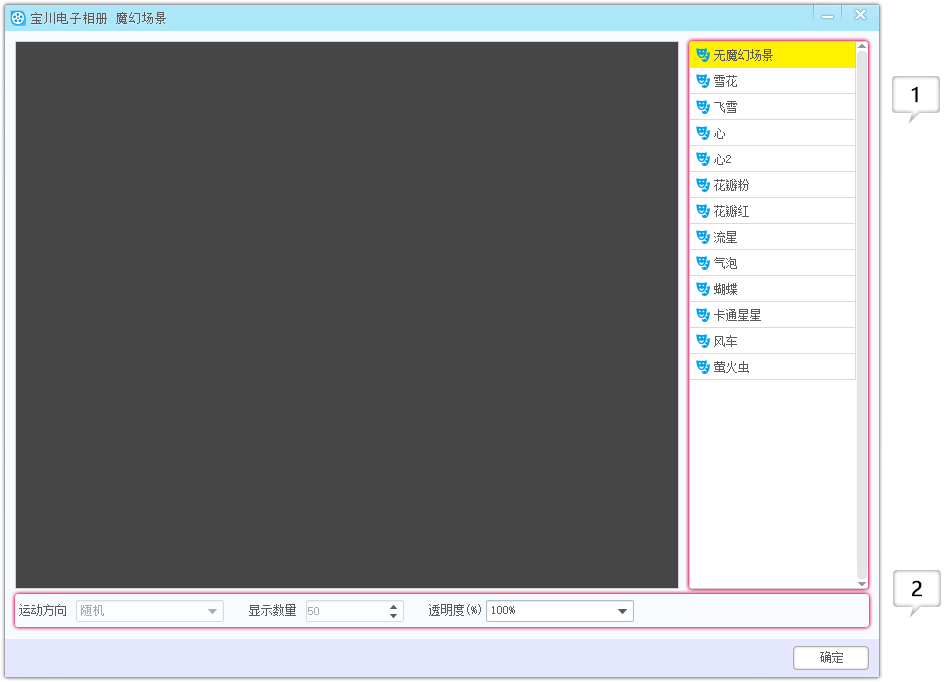The height and width of the screenshot is (682, 950).
Task: Select the 气泡 scene label
Action: [725, 263]
